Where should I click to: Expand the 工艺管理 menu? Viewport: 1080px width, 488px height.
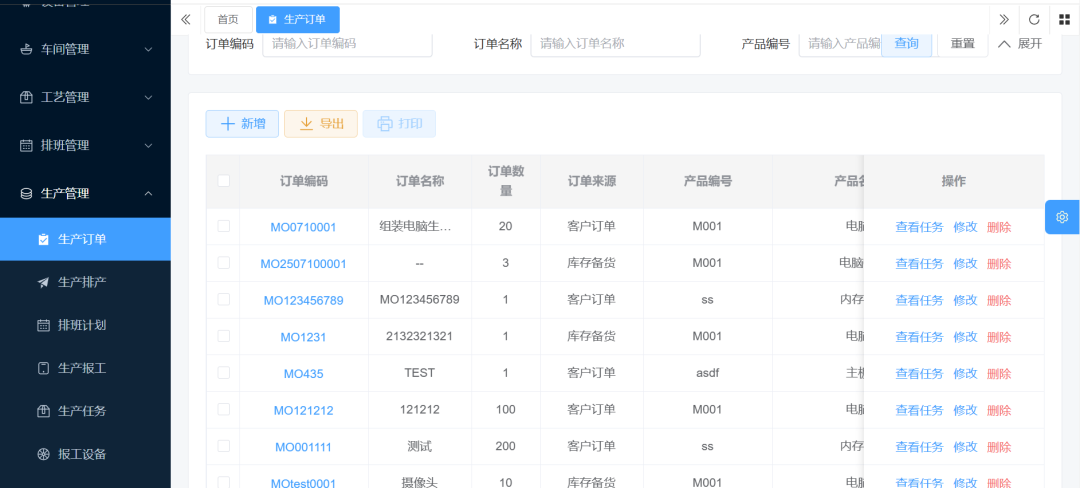coord(85,97)
